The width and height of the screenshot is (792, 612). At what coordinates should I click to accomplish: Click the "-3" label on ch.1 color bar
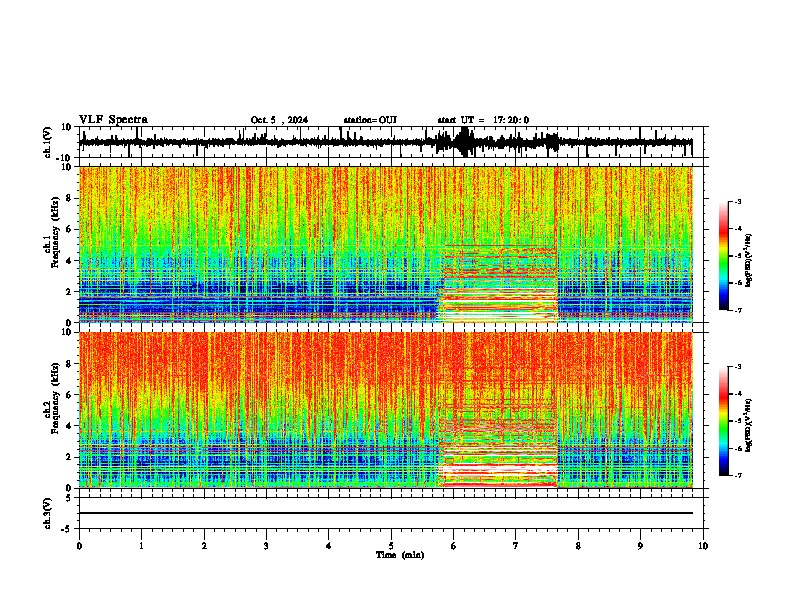tap(737, 201)
